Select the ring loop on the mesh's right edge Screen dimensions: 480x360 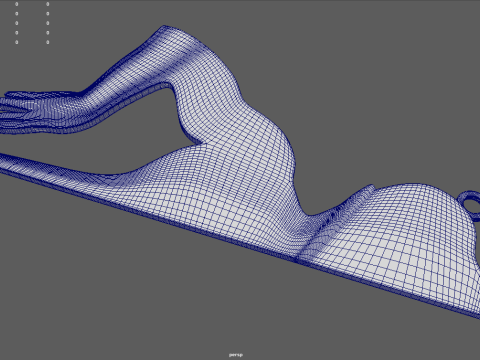469,203
